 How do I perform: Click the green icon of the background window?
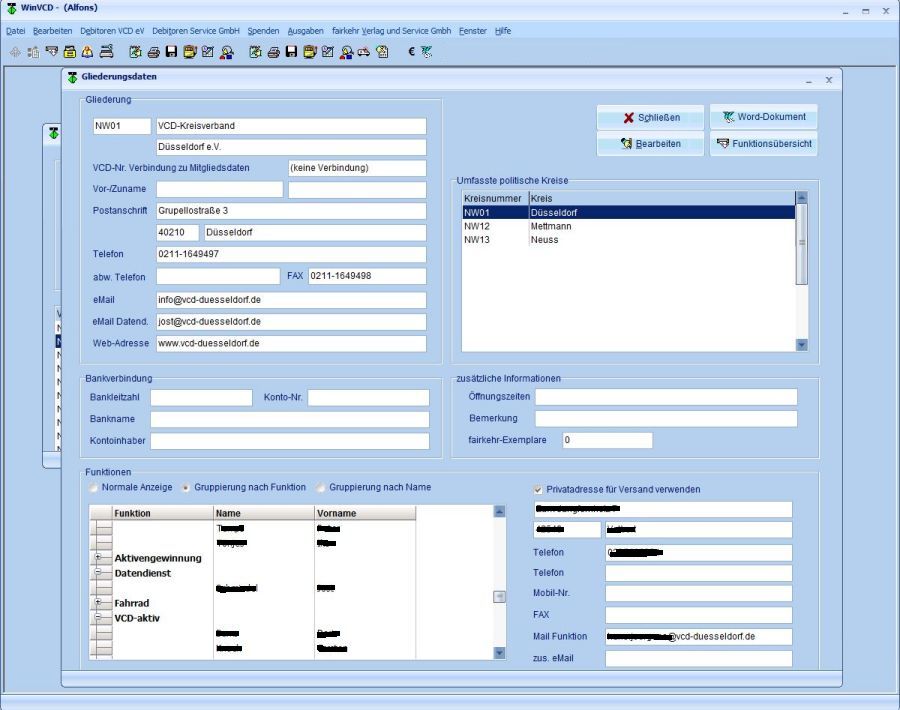click(53, 133)
